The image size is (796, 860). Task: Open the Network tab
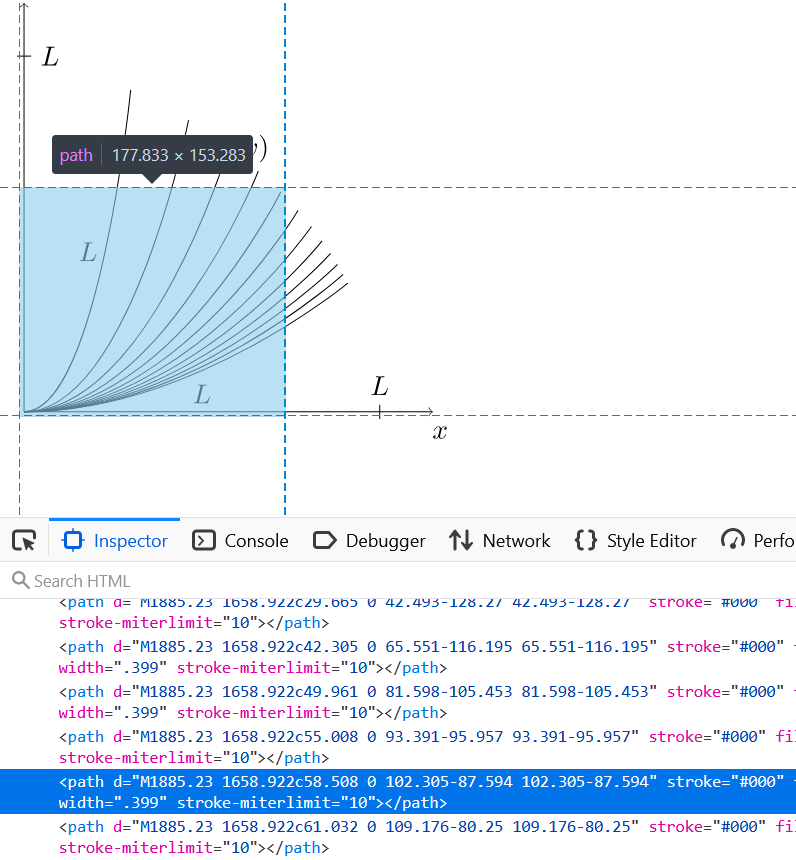(x=499, y=541)
